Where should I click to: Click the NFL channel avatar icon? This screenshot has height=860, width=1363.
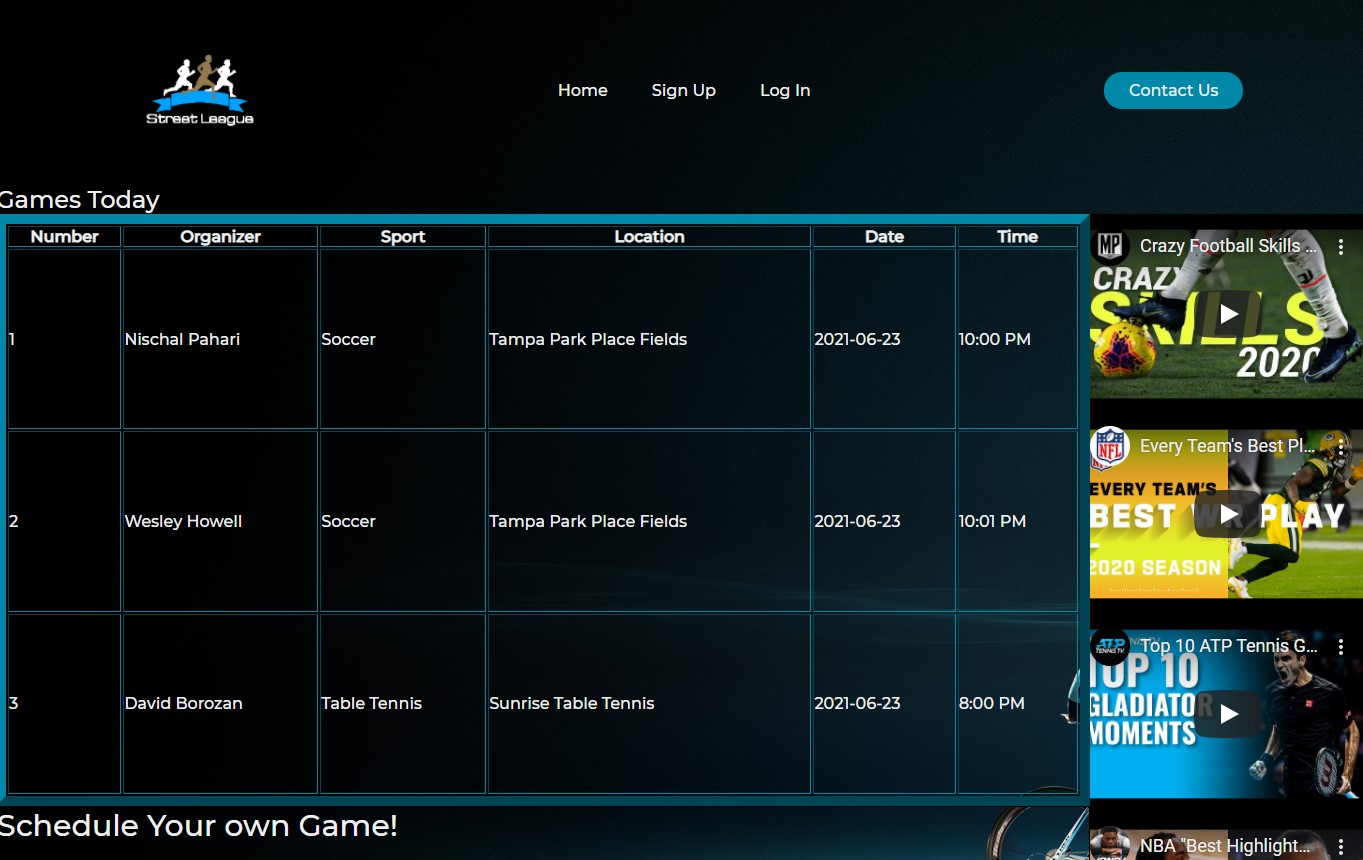tap(1110, 446)
